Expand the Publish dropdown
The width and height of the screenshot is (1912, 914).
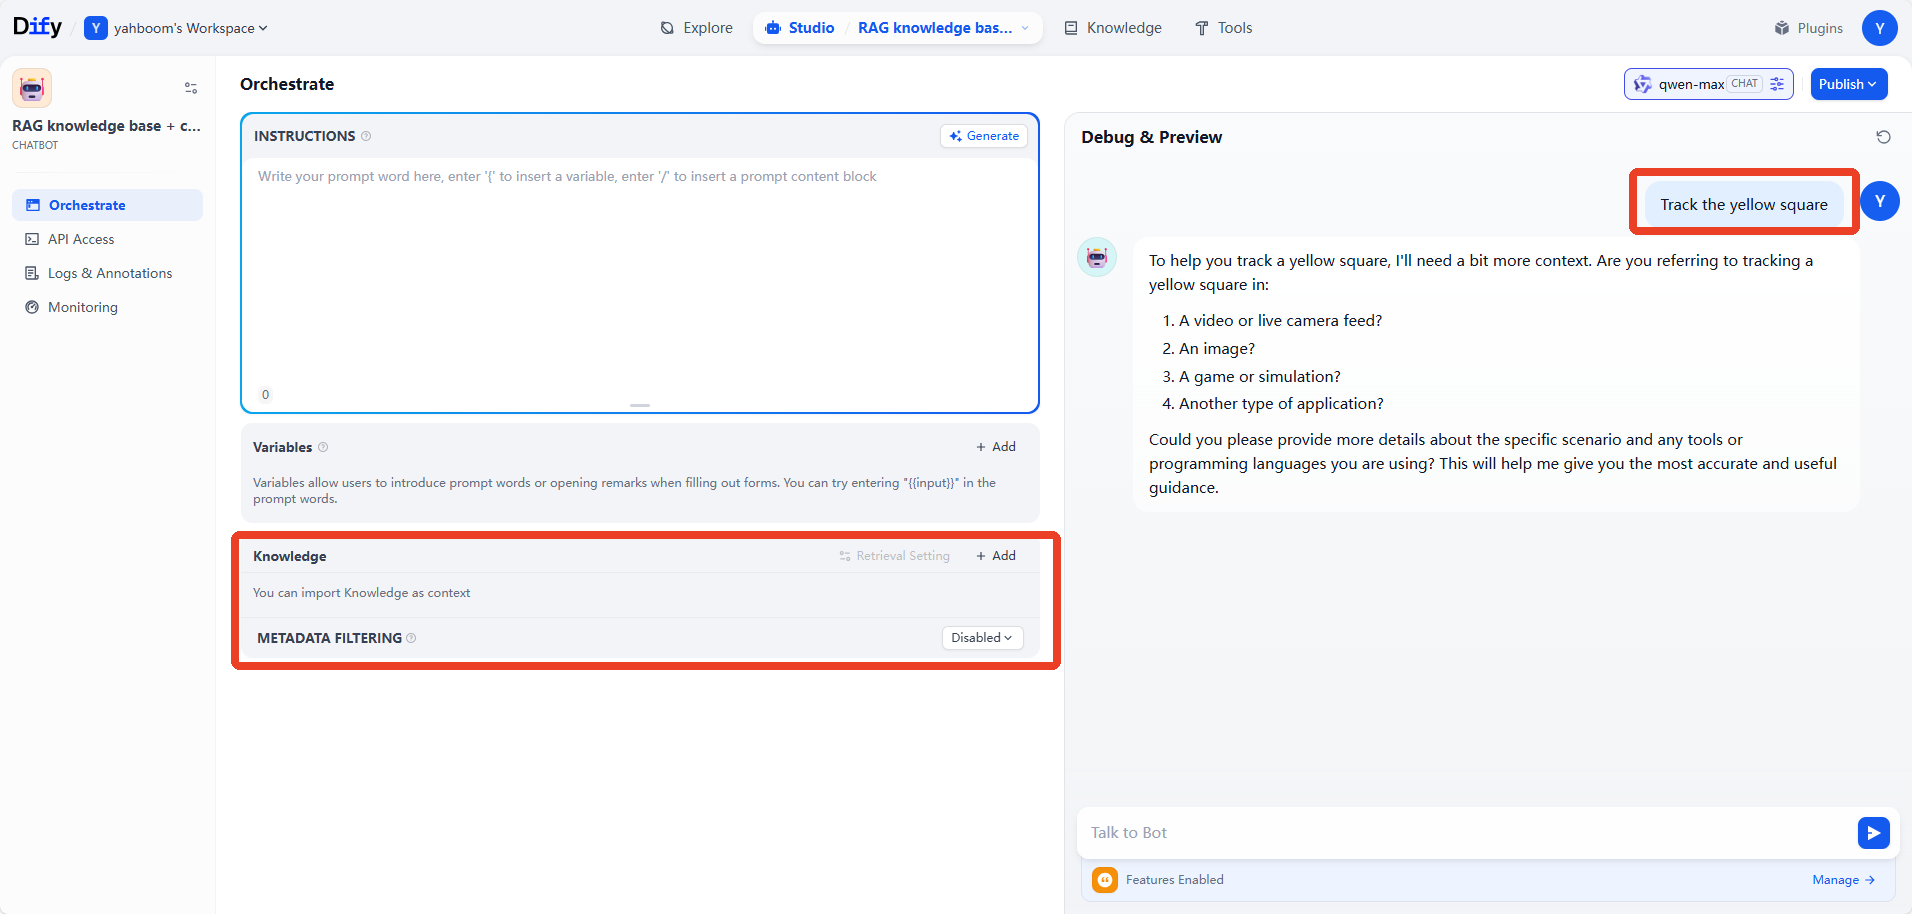pos(1848,84)
